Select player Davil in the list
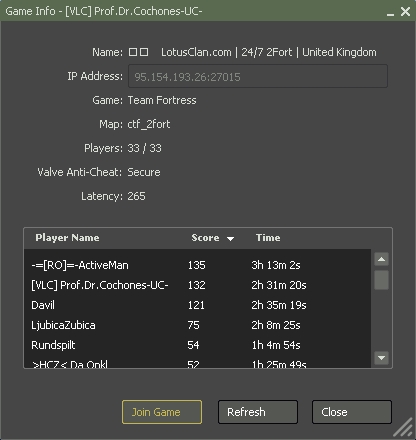Viewport: 416px width, 440px height. click(197, 305)
